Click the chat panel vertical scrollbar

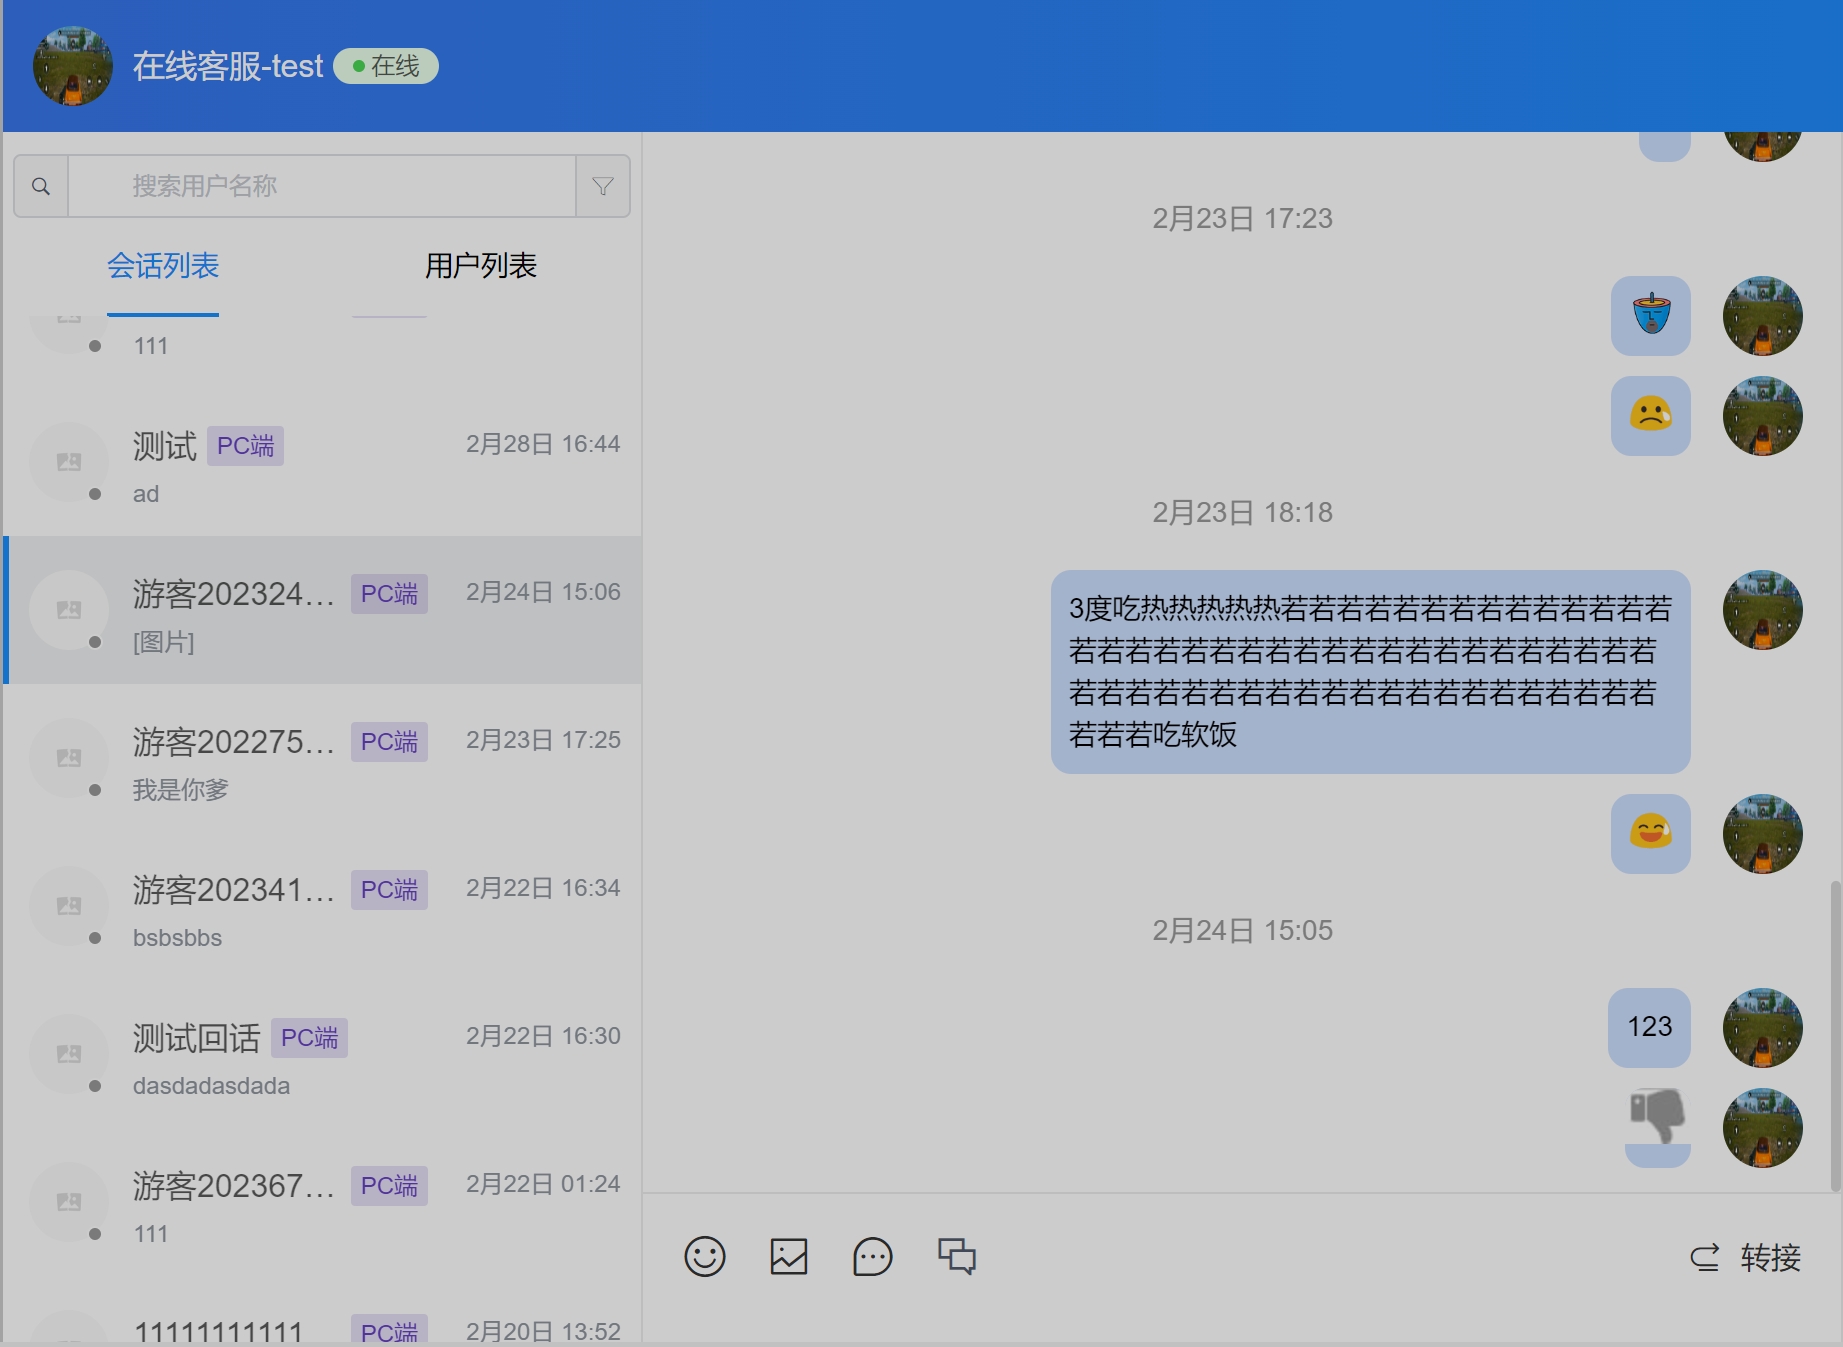pos(1835,1035)
